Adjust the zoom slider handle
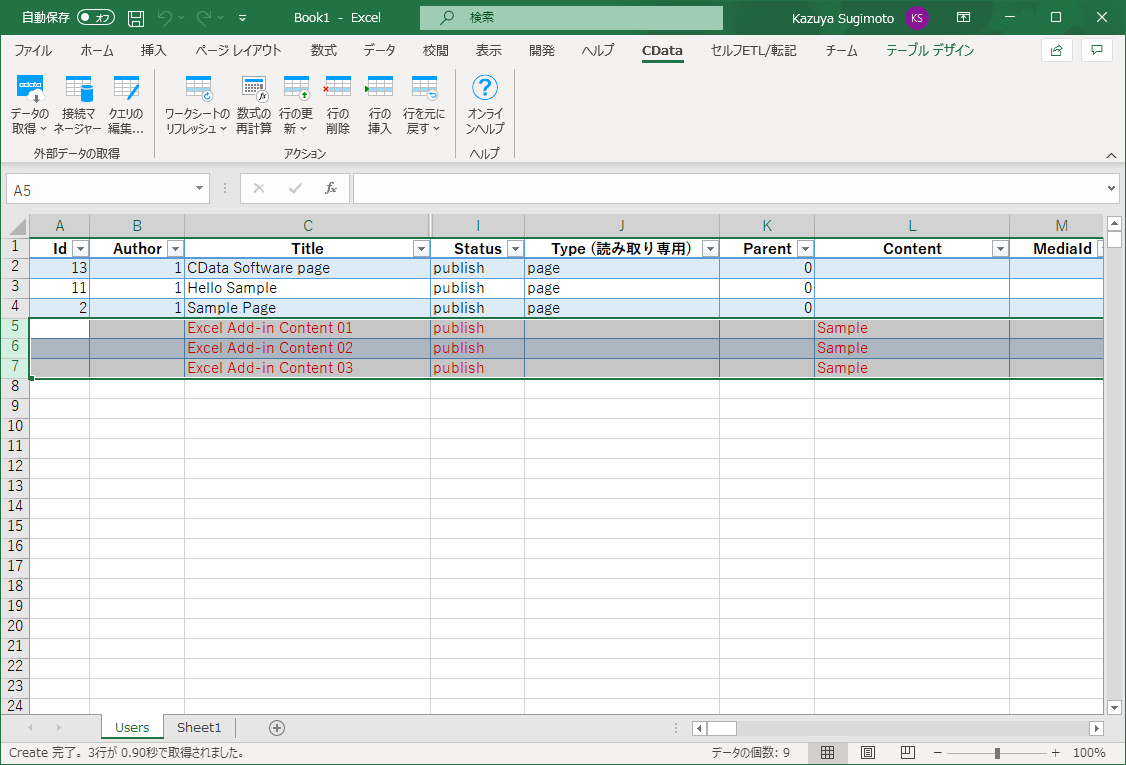Viewport: 1126px width, 765px height. pos(997,753)
